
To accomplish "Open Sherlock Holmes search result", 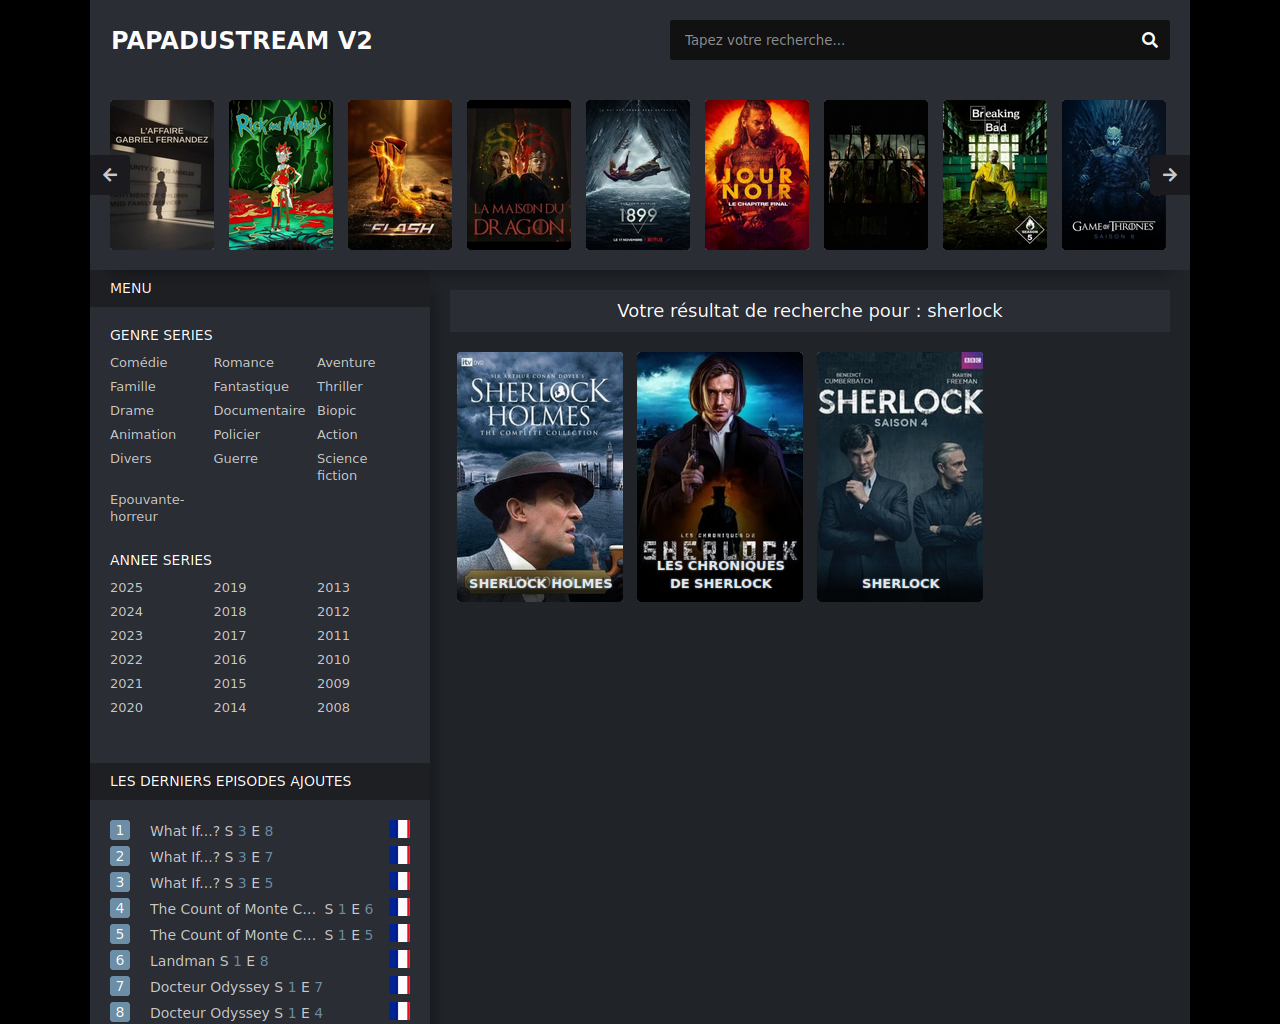I will coord(540,477).
